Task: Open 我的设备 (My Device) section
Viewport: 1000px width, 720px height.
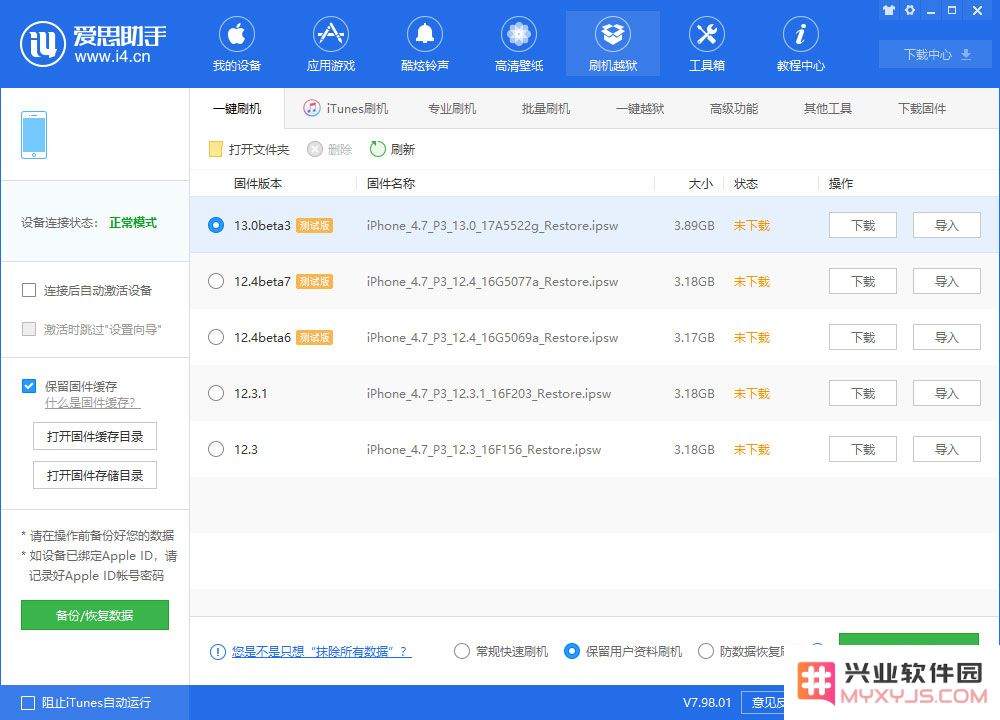Action: [237, 43]
